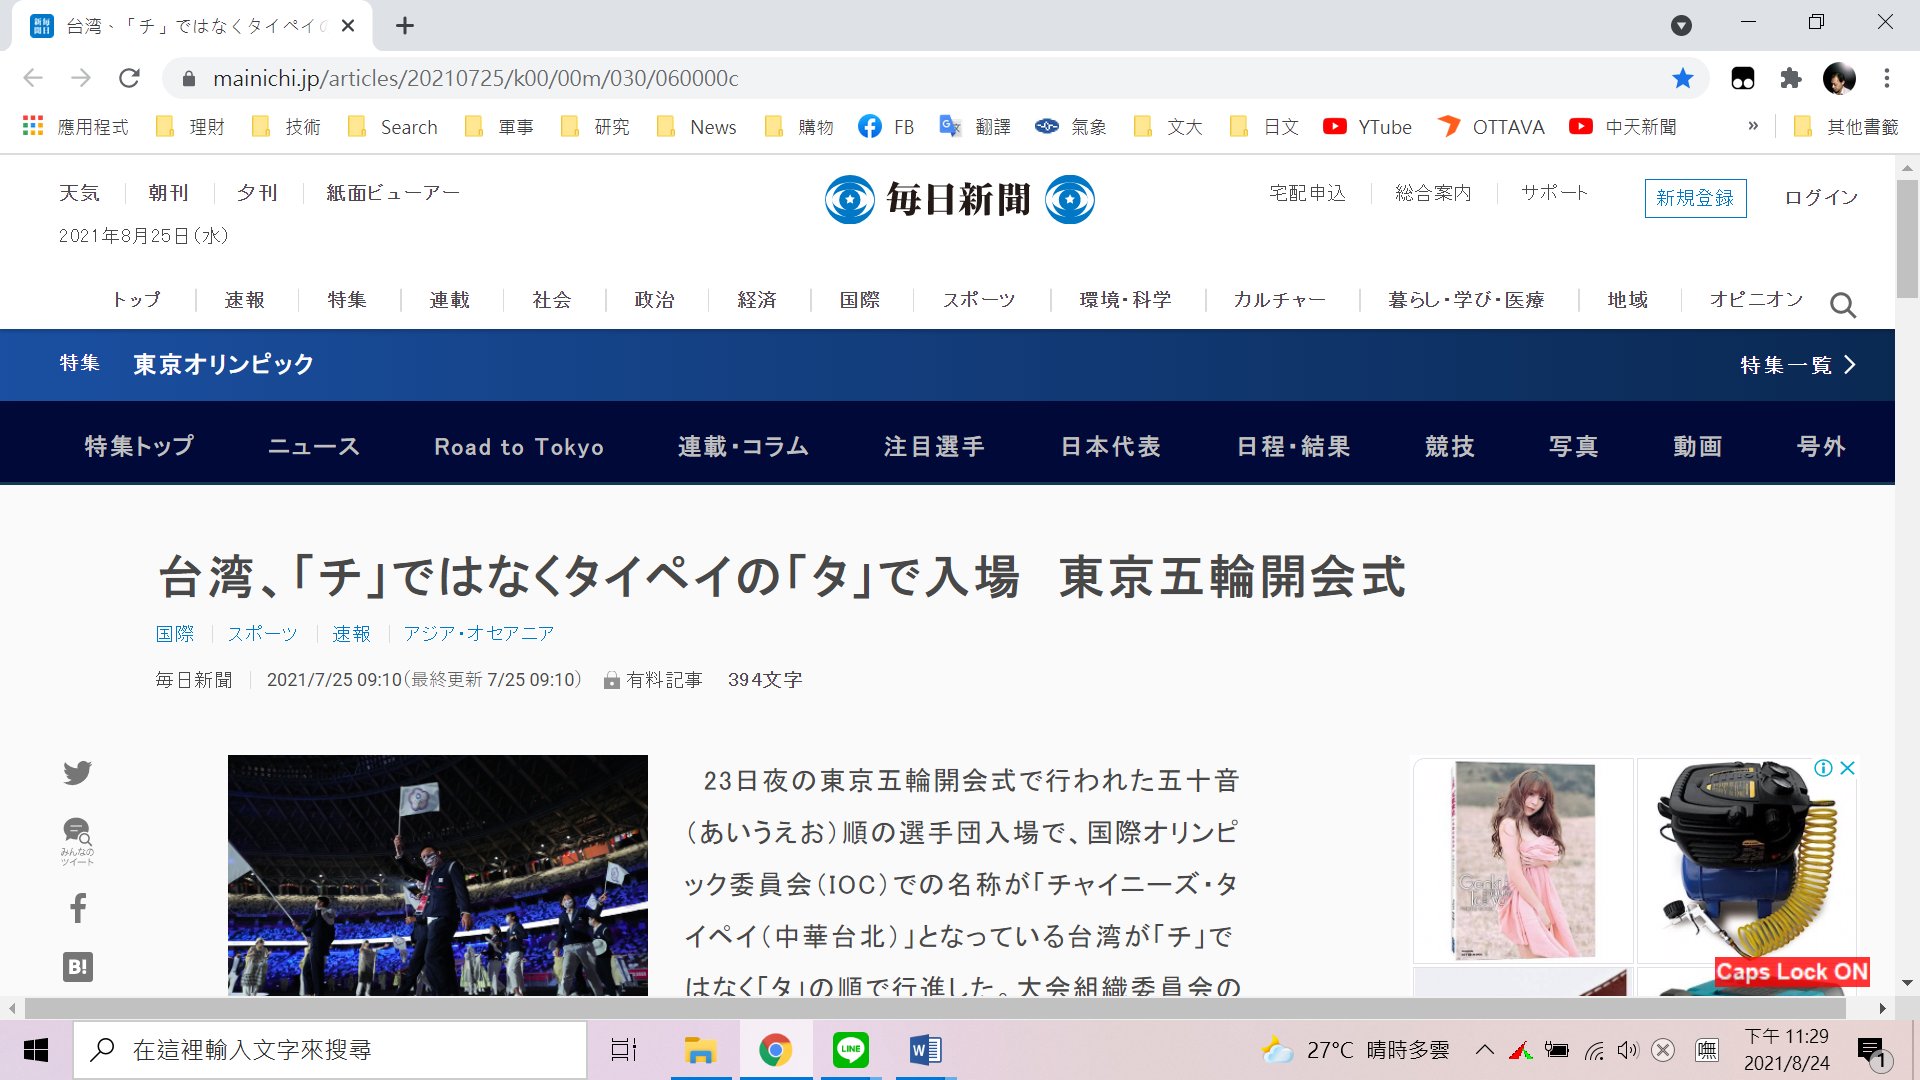Open File Explorer from taskbar

coord(700,1050)
